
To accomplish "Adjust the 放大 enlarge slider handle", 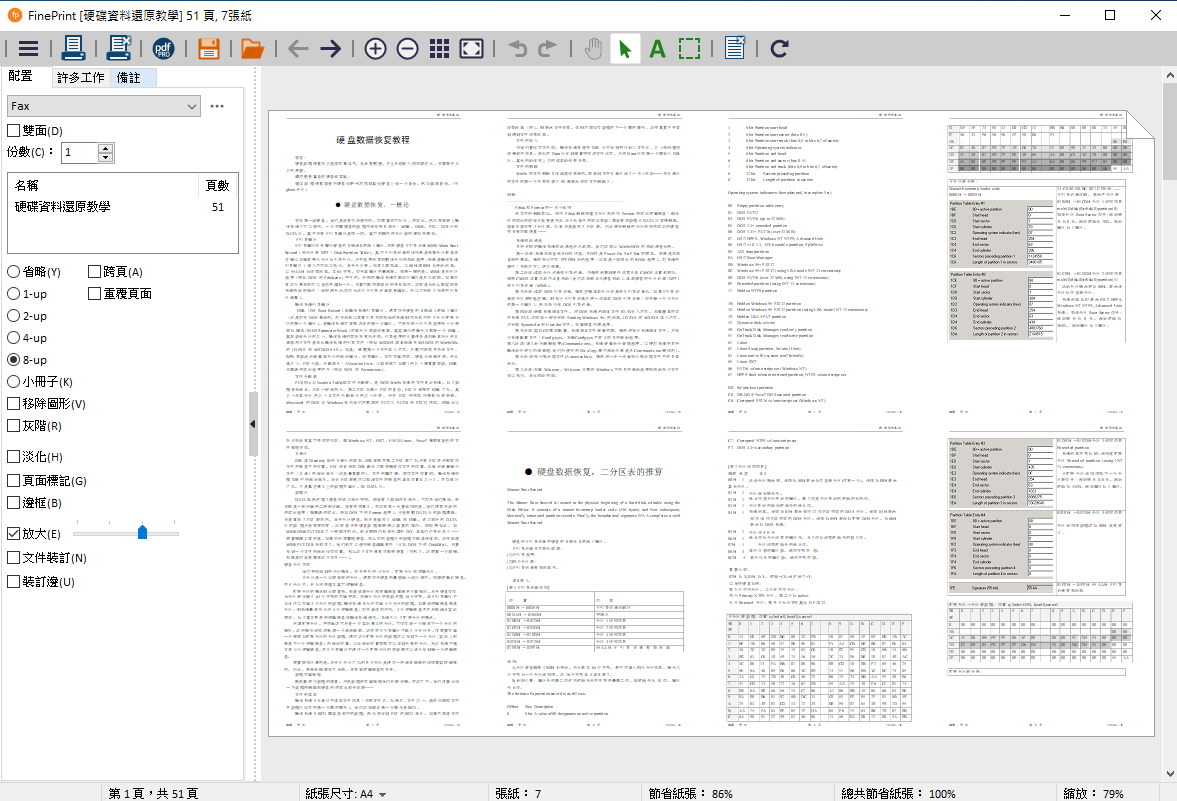I will click(143, 532).
